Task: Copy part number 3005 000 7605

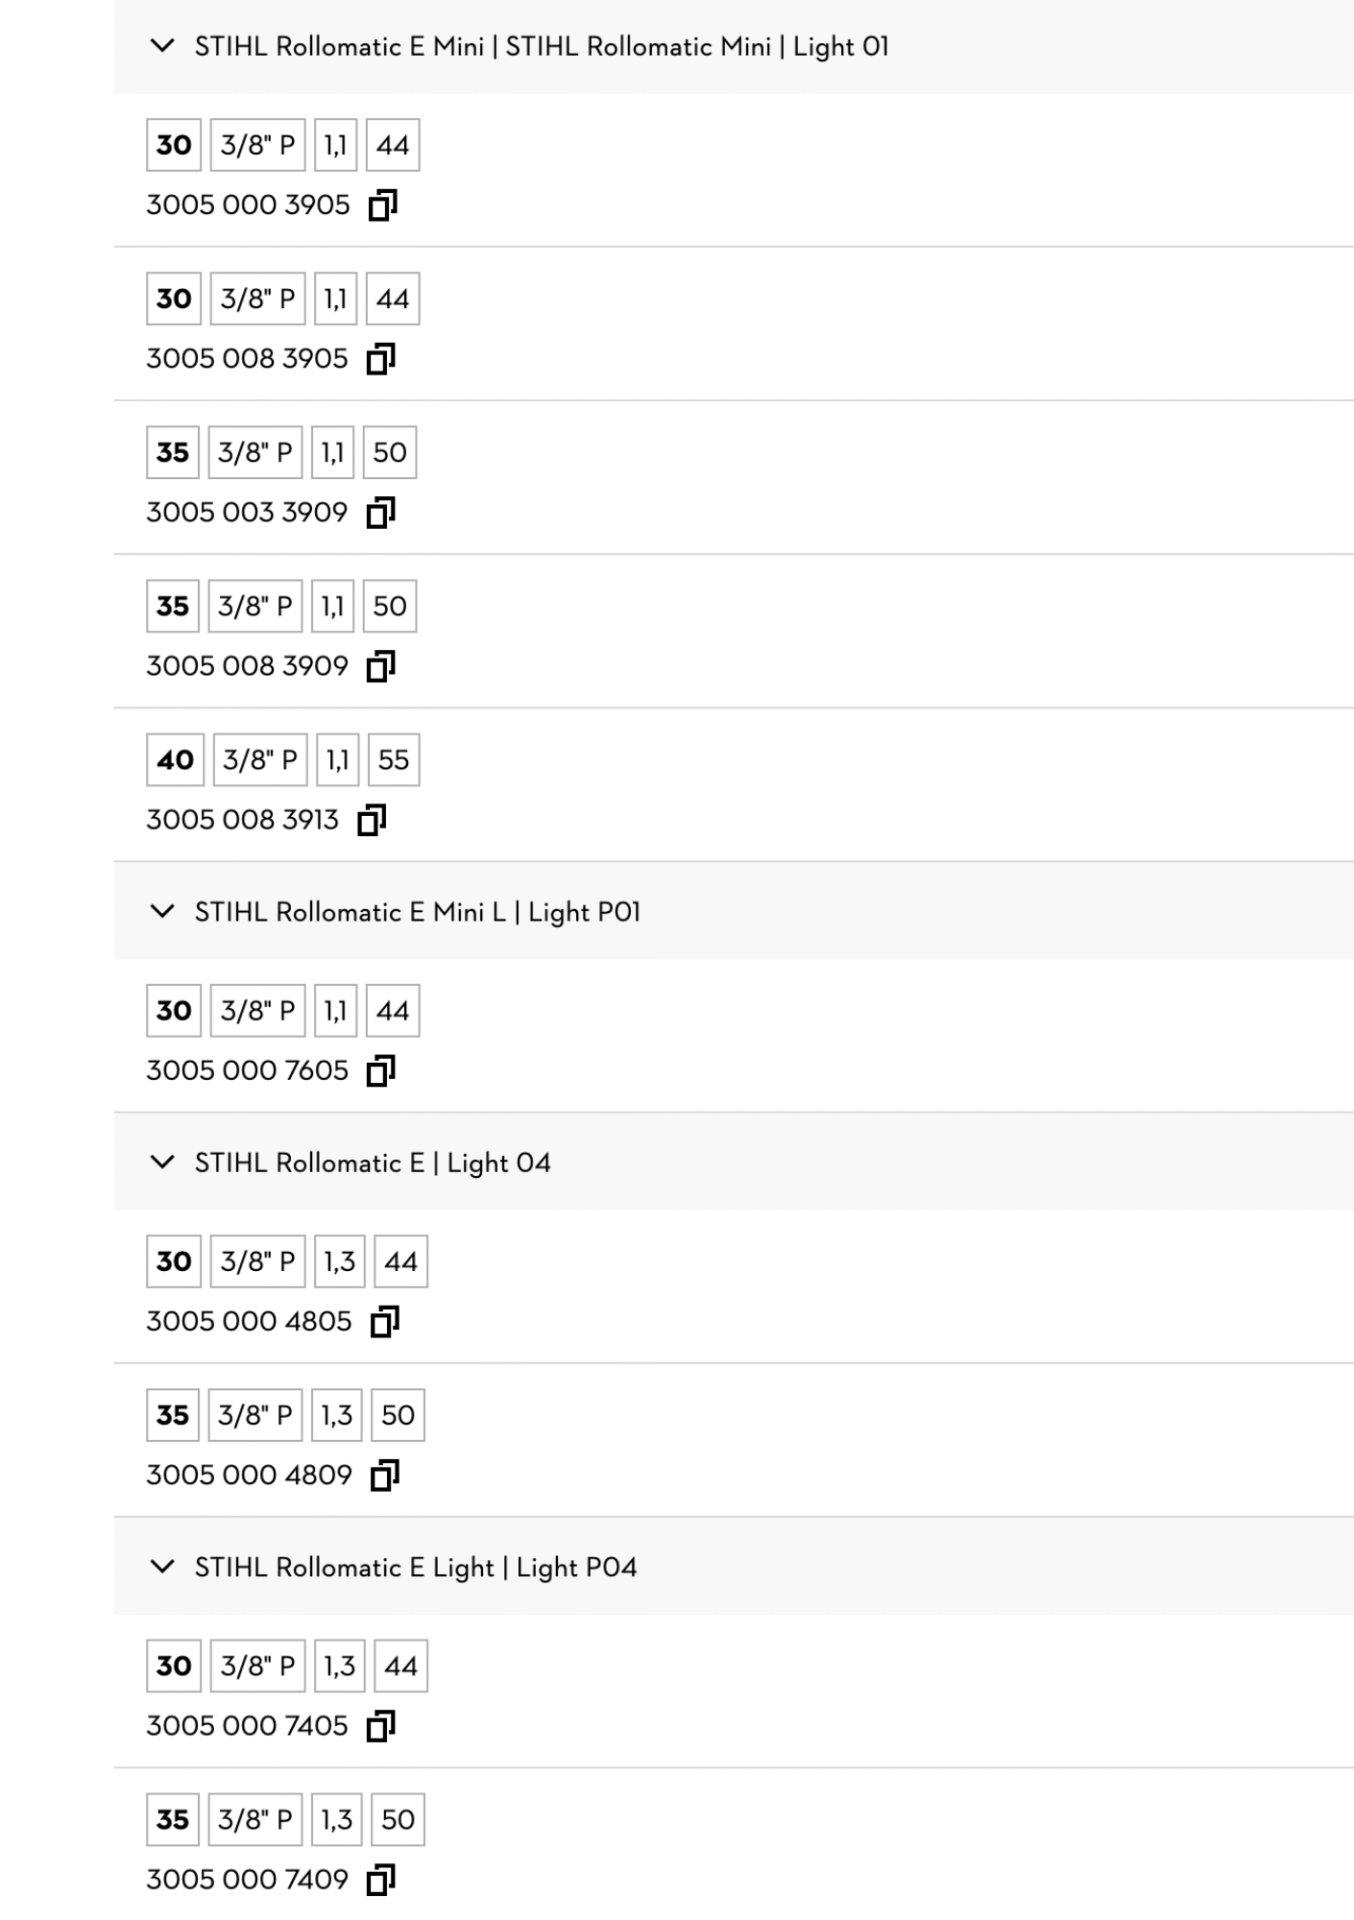Action: (381, 1071)
